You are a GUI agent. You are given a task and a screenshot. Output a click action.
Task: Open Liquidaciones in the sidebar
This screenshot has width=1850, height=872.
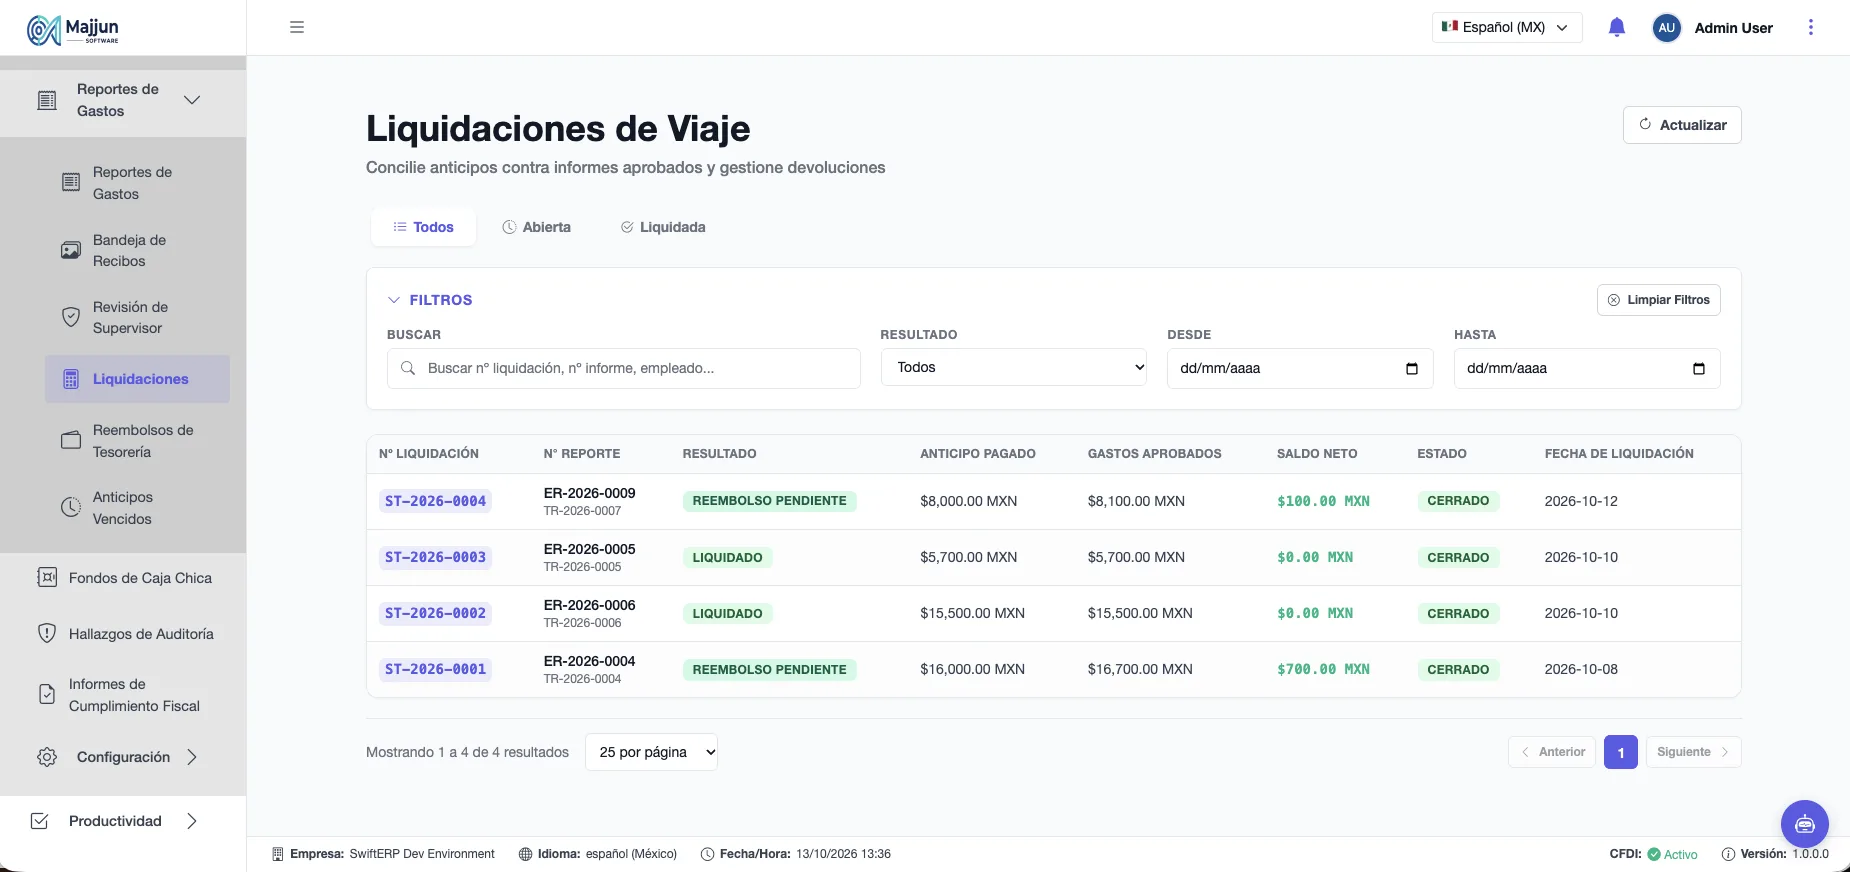137,379
